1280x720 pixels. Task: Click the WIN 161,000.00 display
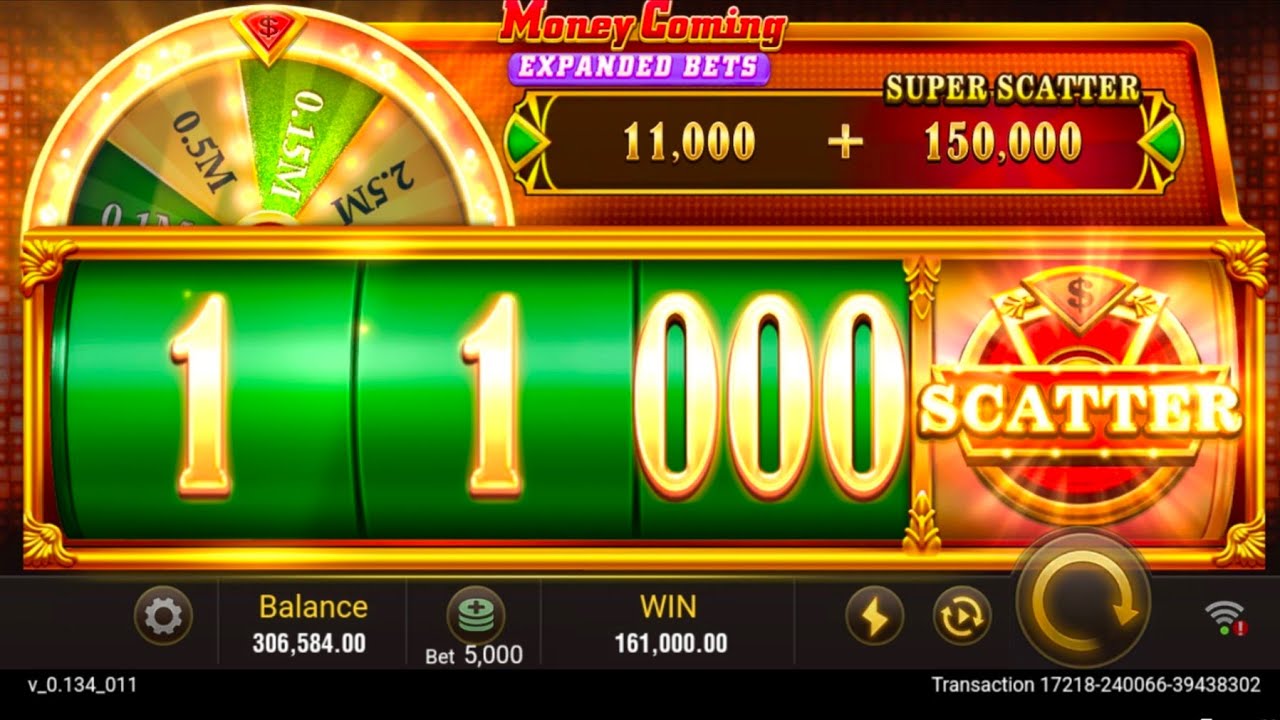click(669, 624)
